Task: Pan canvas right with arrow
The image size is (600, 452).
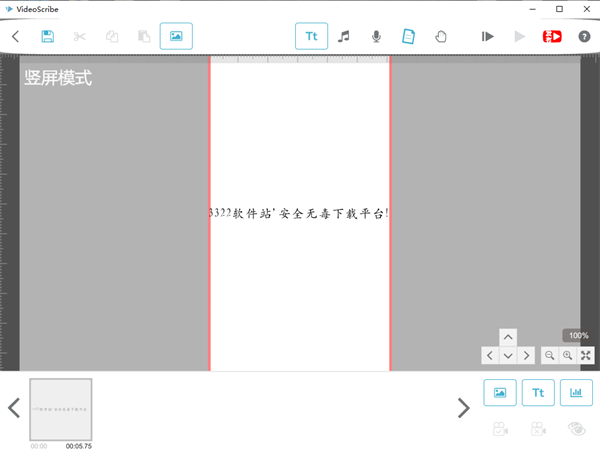Action: coord(526,355)
